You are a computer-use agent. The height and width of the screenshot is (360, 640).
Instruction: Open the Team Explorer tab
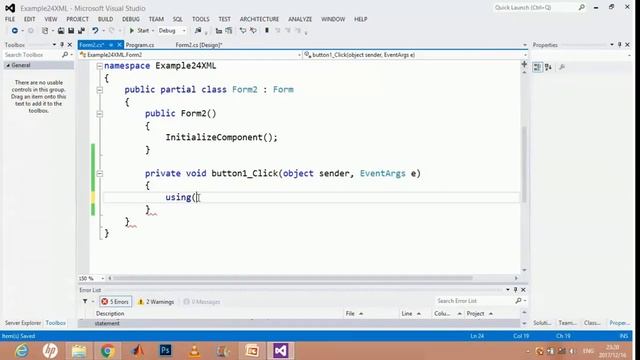pos(567,323)
